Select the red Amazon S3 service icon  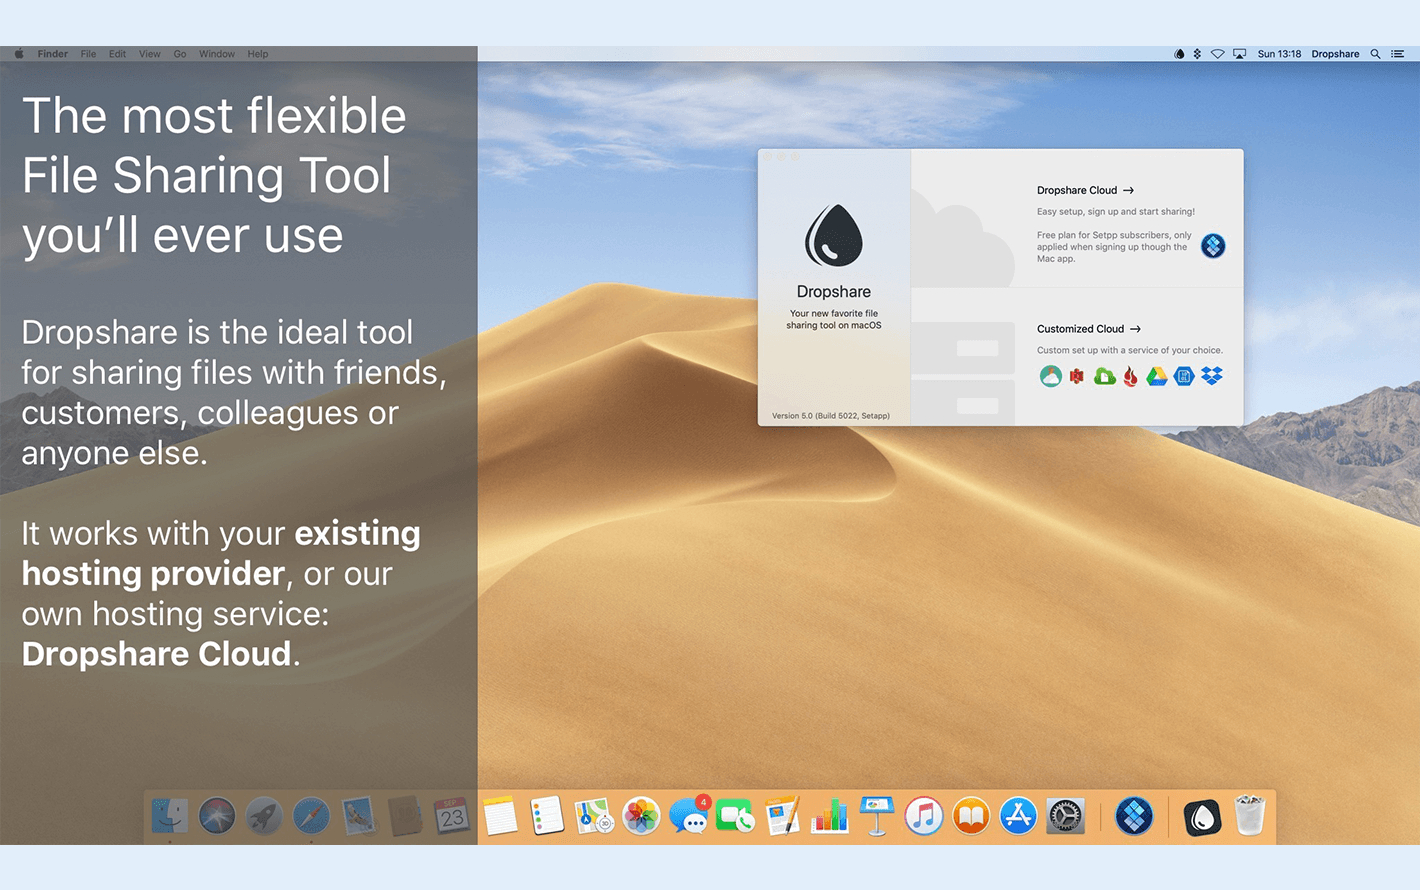tap(1077, 377)
